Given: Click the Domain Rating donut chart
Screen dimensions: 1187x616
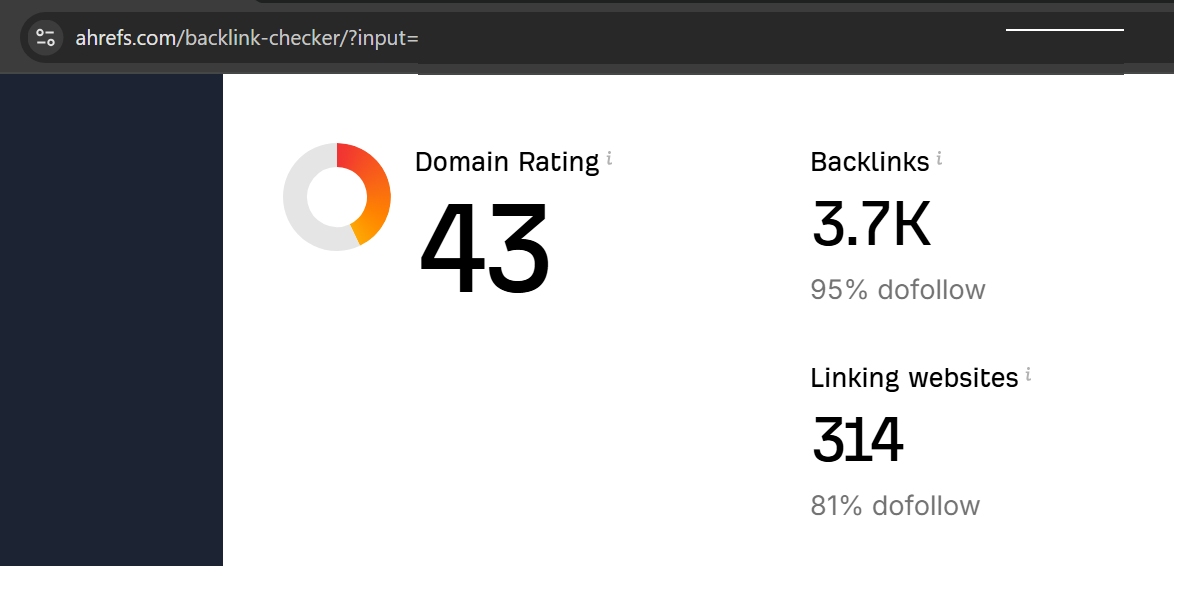Looking at the screenshot, I should [337, 197].
